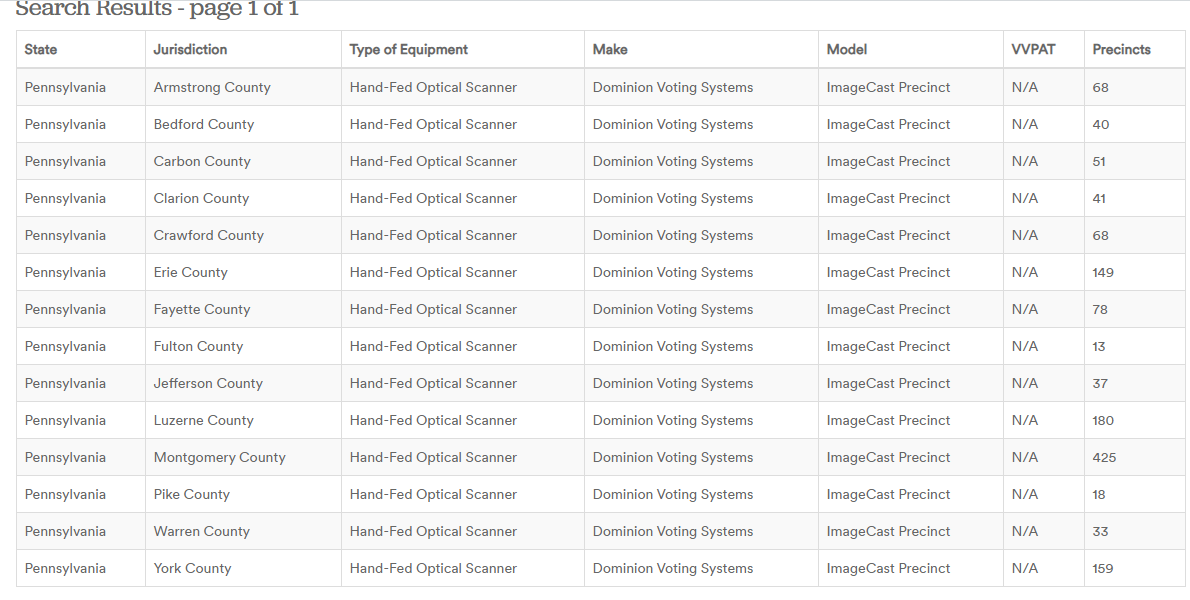1190x600 pixels.
Task: Click Hand-Fed Optical Scanner in Erie County row
Action: pos(433,272)
